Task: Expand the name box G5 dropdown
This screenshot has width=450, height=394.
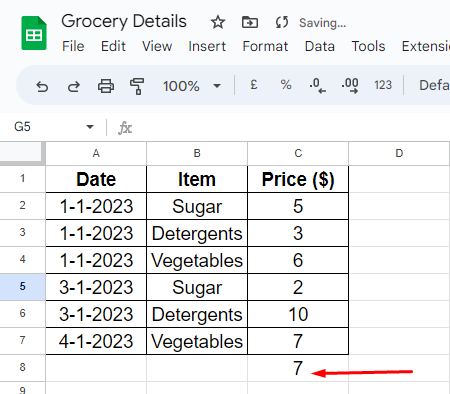Action: click(90, 127)
